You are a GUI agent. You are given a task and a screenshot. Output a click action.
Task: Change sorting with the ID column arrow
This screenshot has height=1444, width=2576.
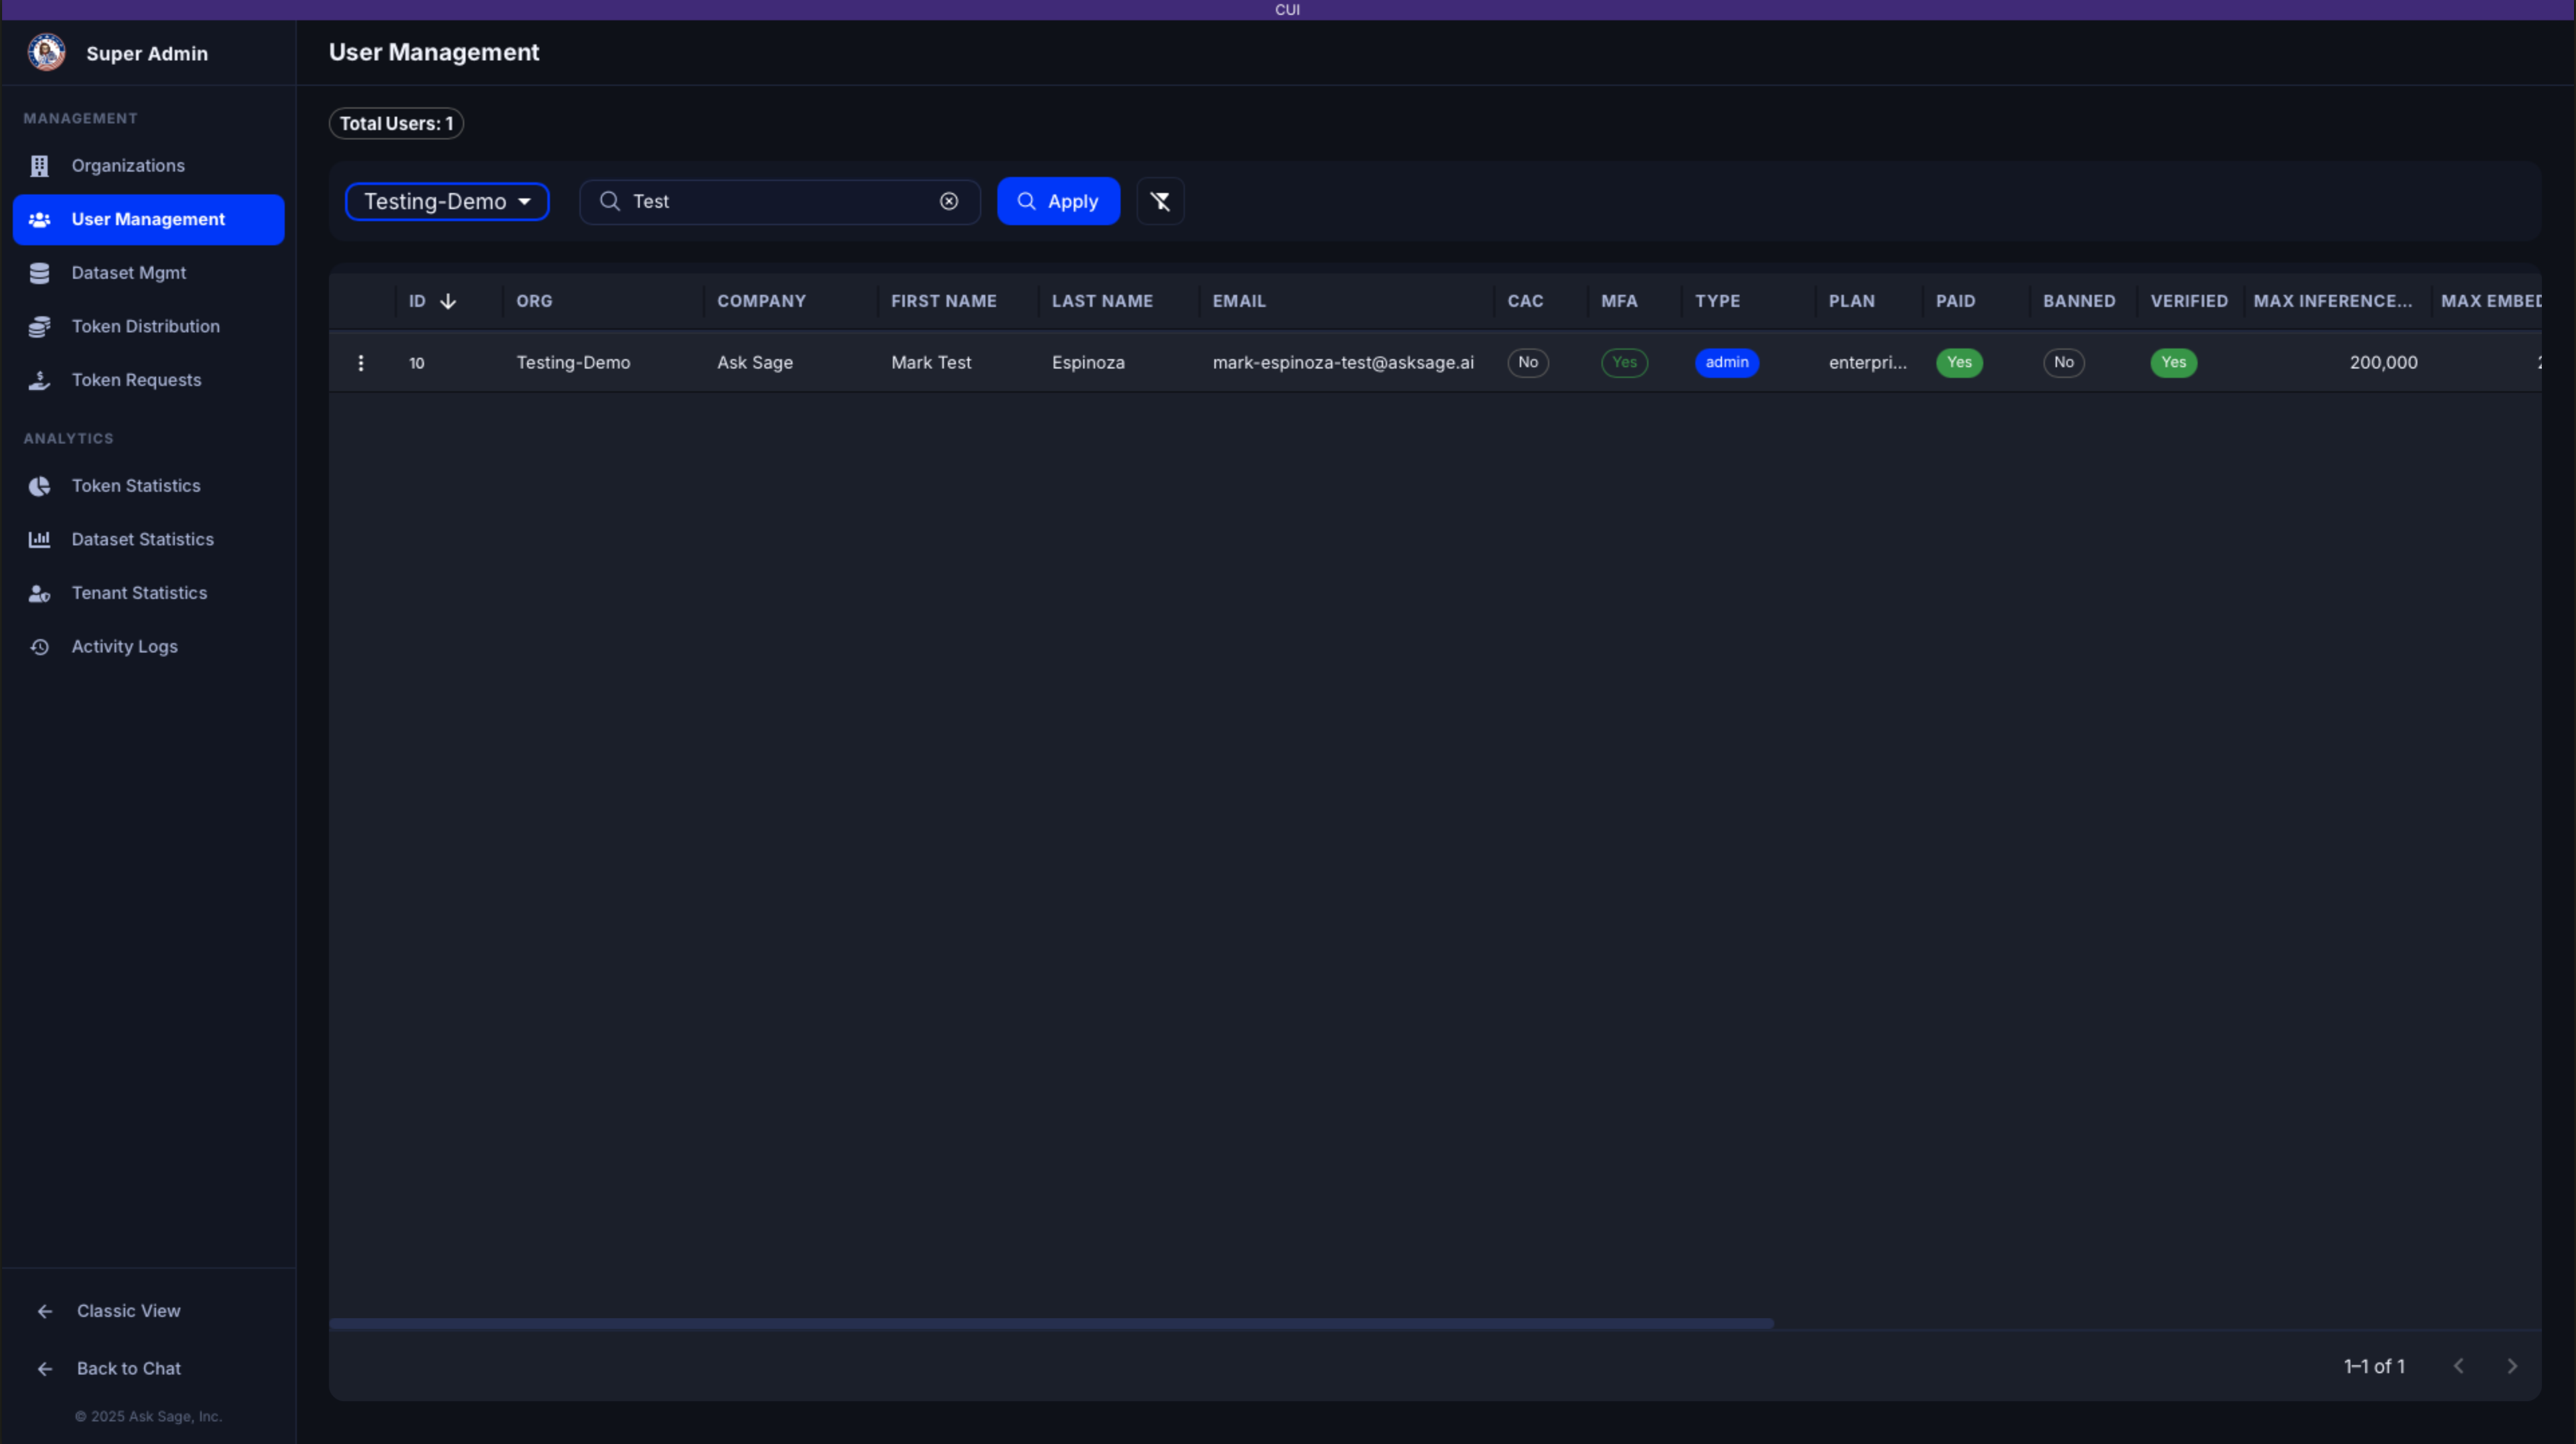447,300
